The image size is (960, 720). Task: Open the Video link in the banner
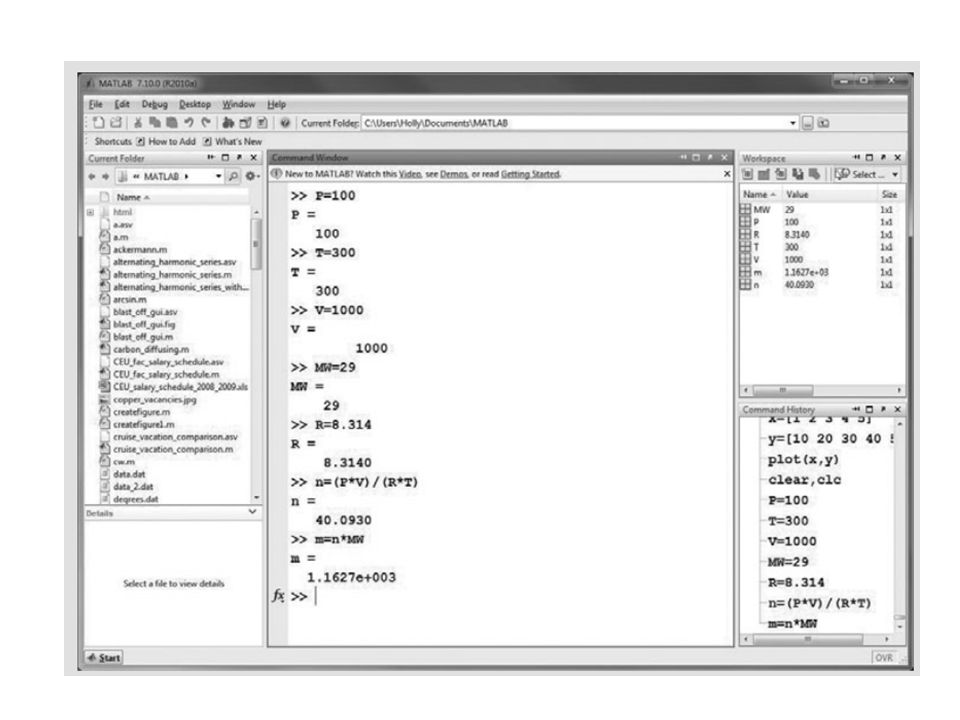(x=410, y=174)
